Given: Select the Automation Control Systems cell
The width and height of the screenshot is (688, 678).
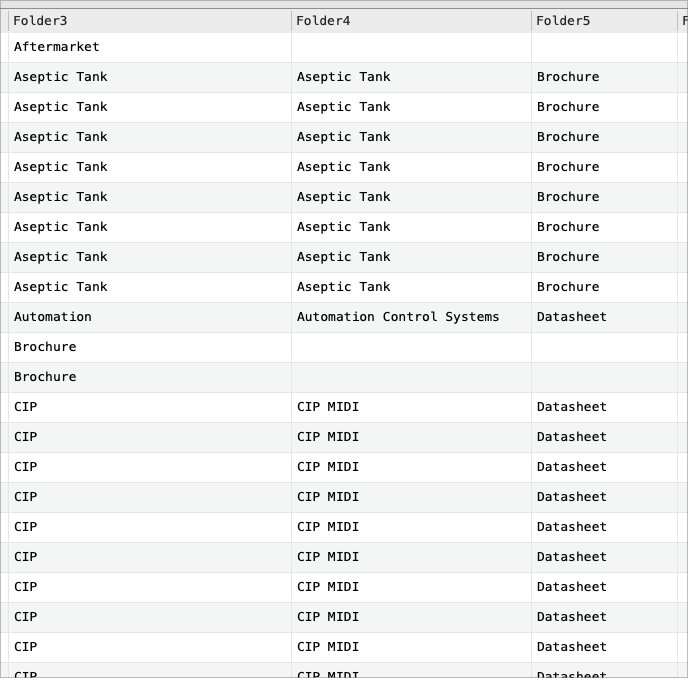Looking at the screenshot, I should point(398,317).
